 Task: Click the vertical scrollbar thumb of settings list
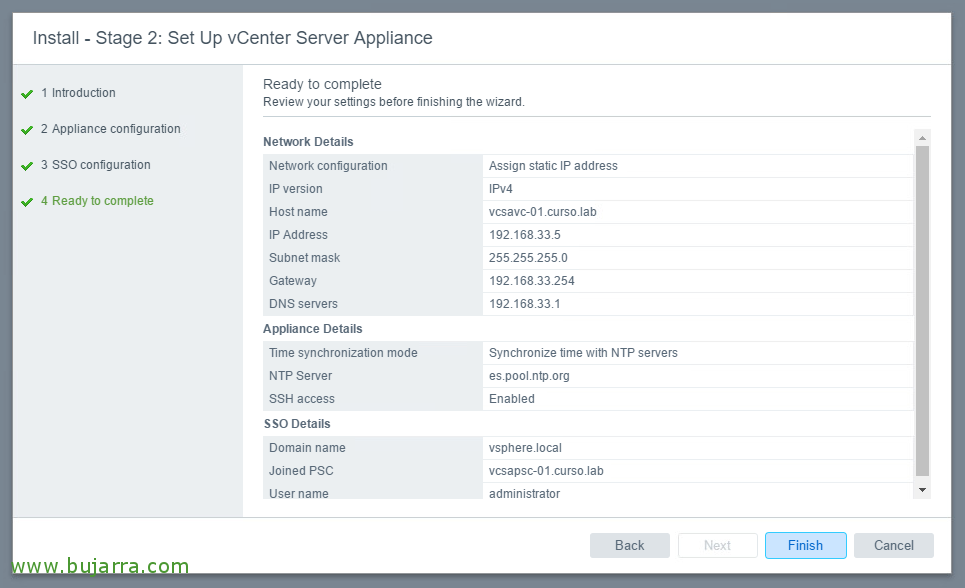(922, 311)
